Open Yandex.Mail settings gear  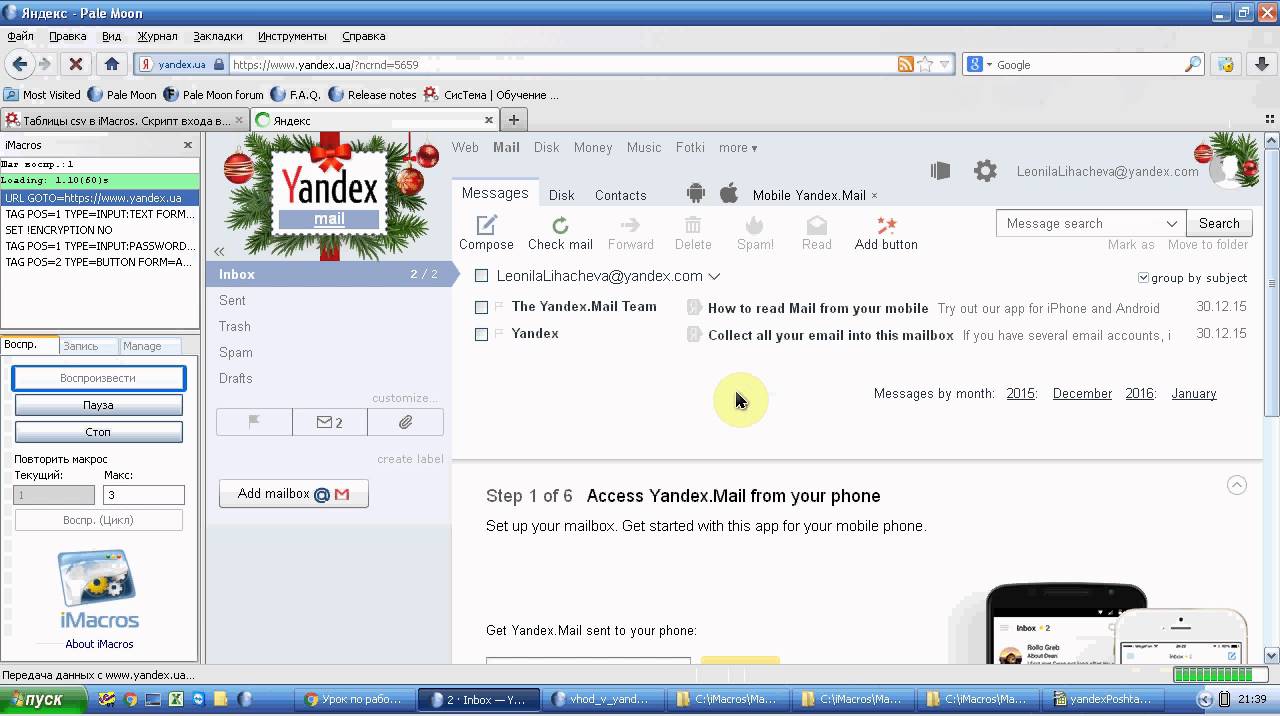(985, 171)
